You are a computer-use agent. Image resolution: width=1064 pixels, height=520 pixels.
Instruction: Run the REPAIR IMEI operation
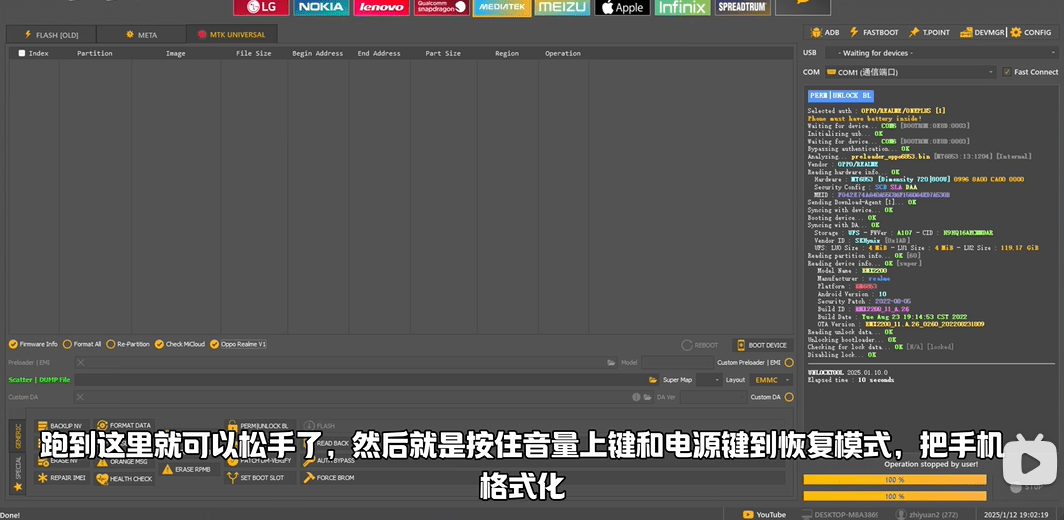[x=62, y=478]
